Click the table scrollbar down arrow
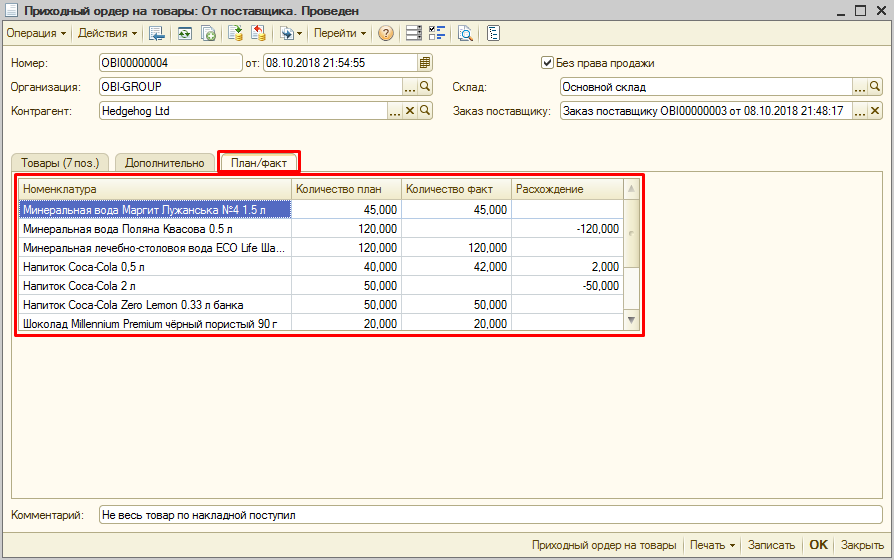 (x=631, y=320)
